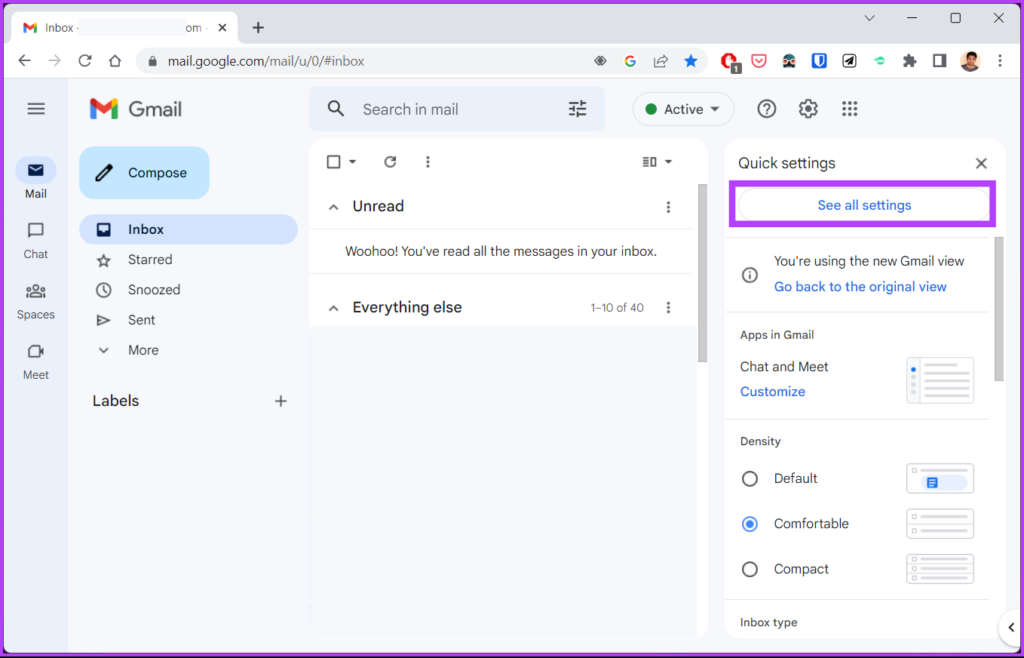Click the message list scrollbar
This screenshot has width=1024, height=658.
[703, 273]
